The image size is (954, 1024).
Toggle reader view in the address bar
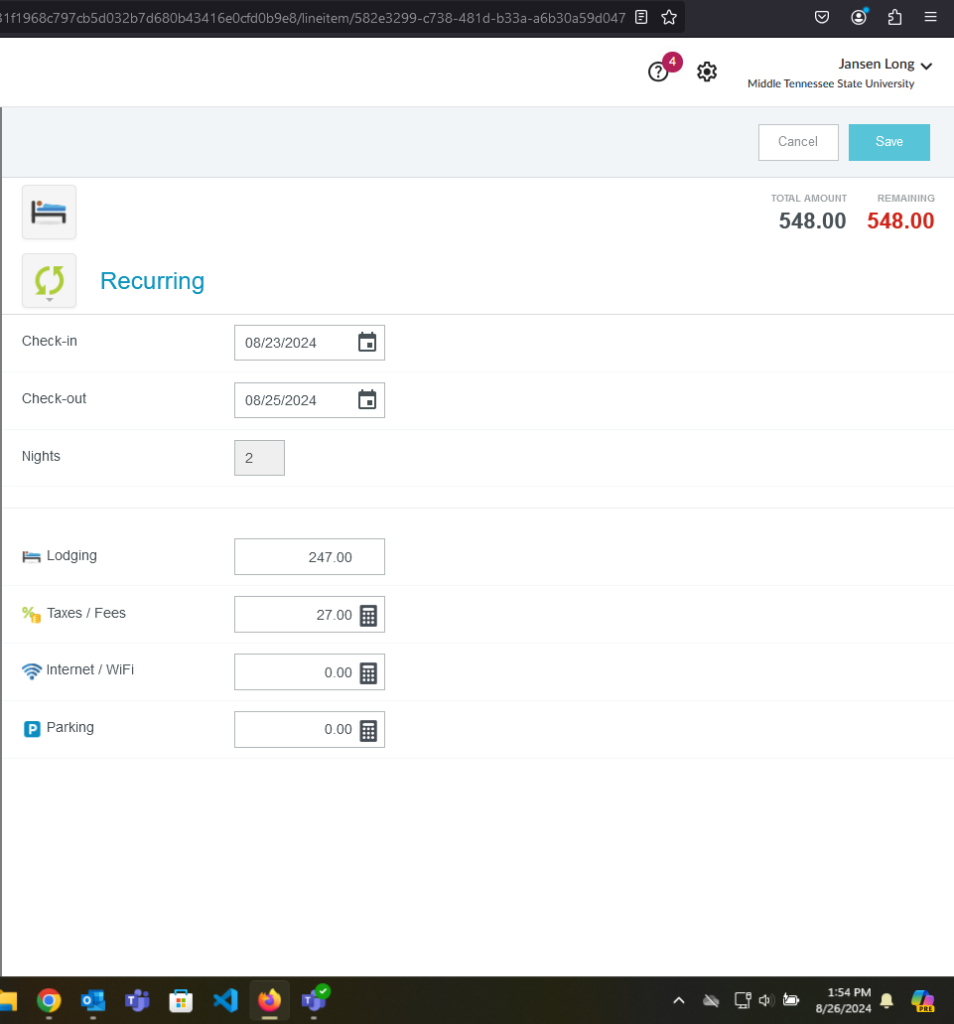pos(641,18)
